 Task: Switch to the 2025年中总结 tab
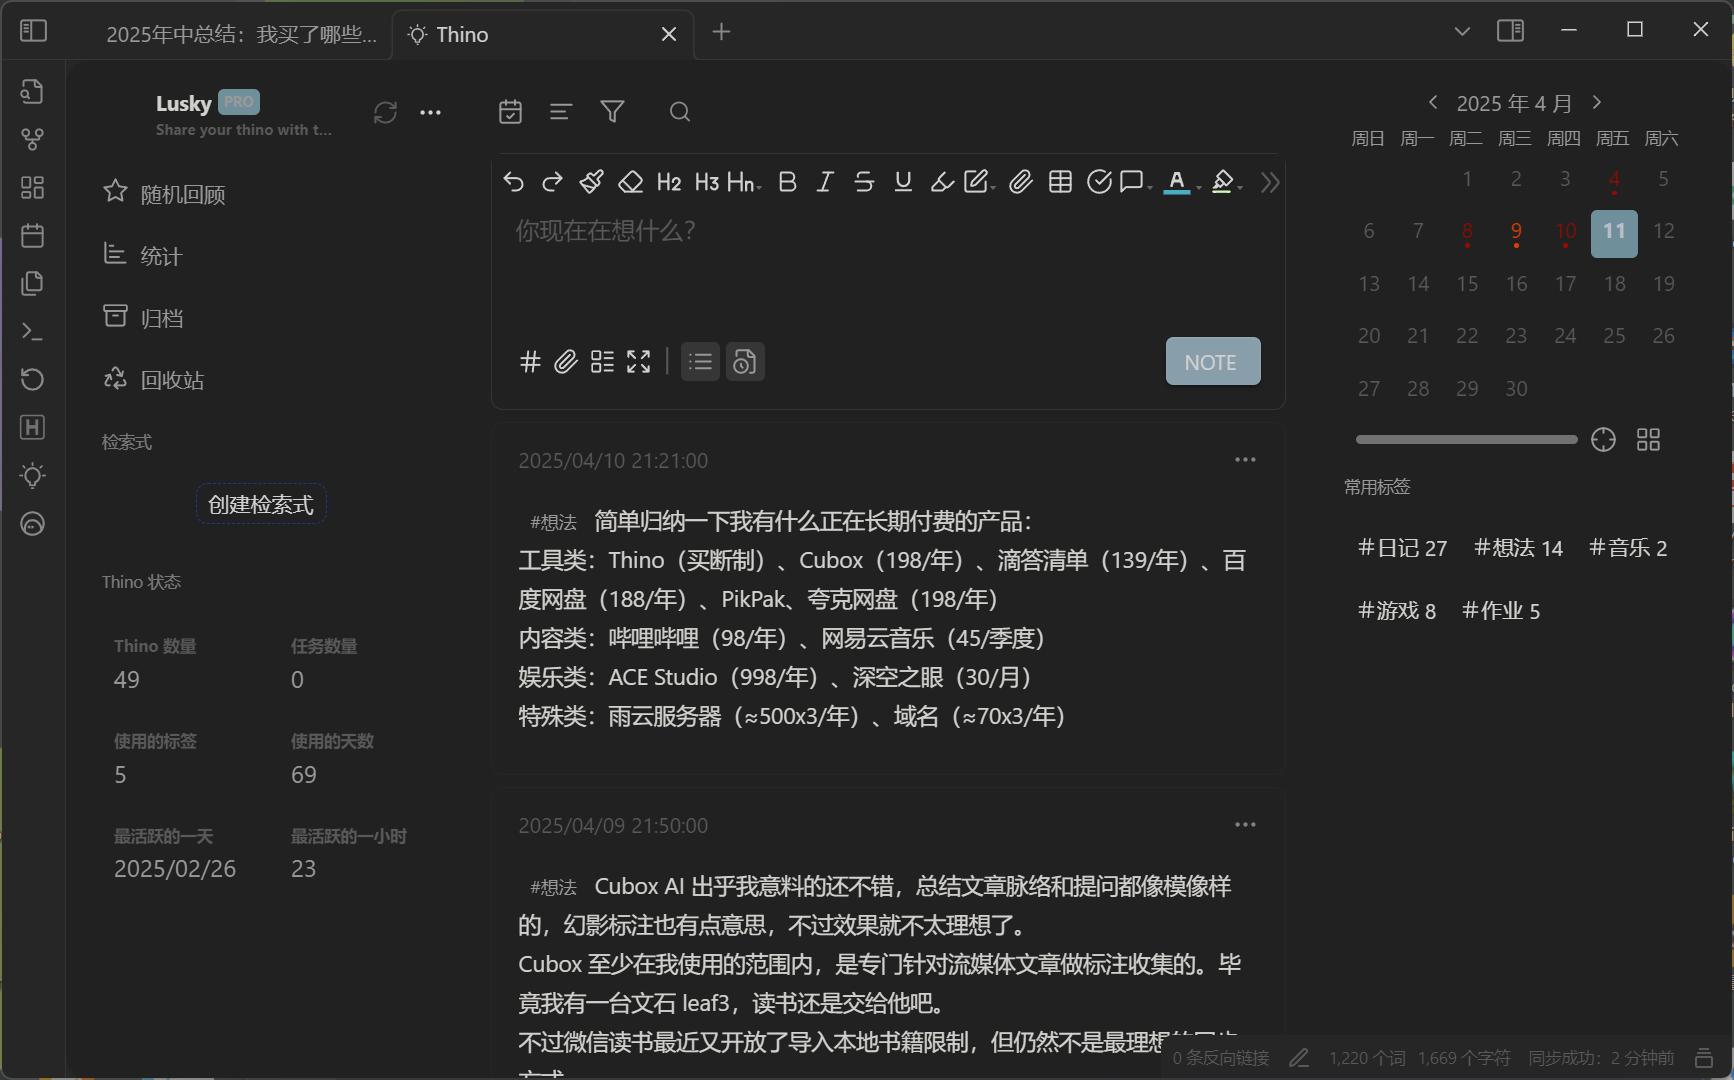click(241, 34)
